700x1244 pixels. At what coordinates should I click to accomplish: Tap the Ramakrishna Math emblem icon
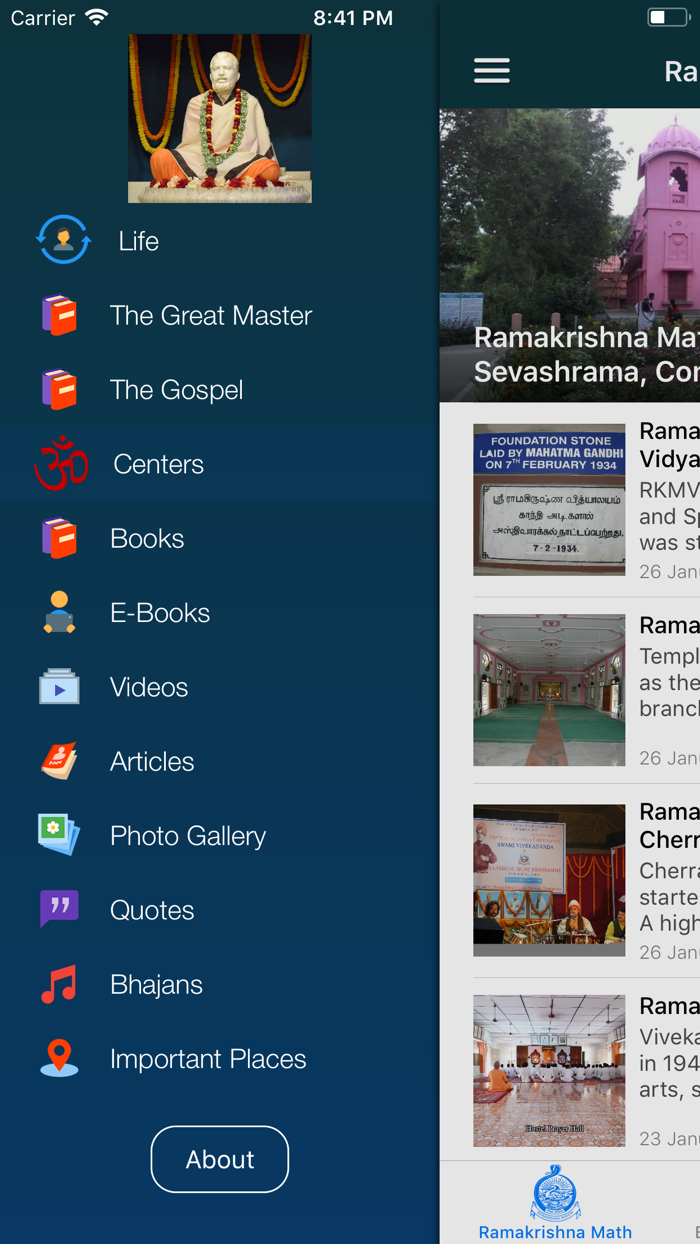click(555, 1193)
